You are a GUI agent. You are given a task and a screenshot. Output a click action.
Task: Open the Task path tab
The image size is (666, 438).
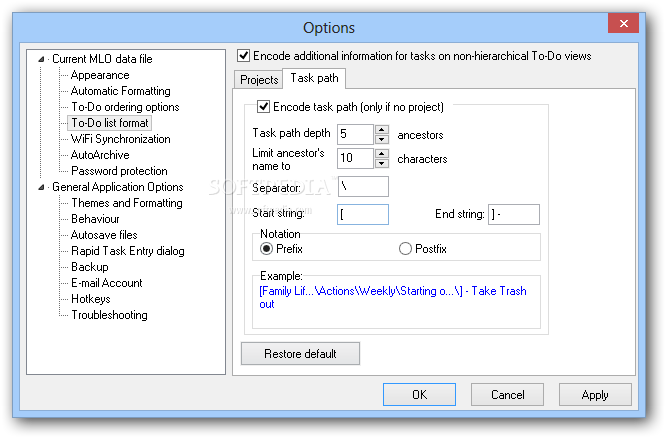pyautogui.click(x=314, y=78)
